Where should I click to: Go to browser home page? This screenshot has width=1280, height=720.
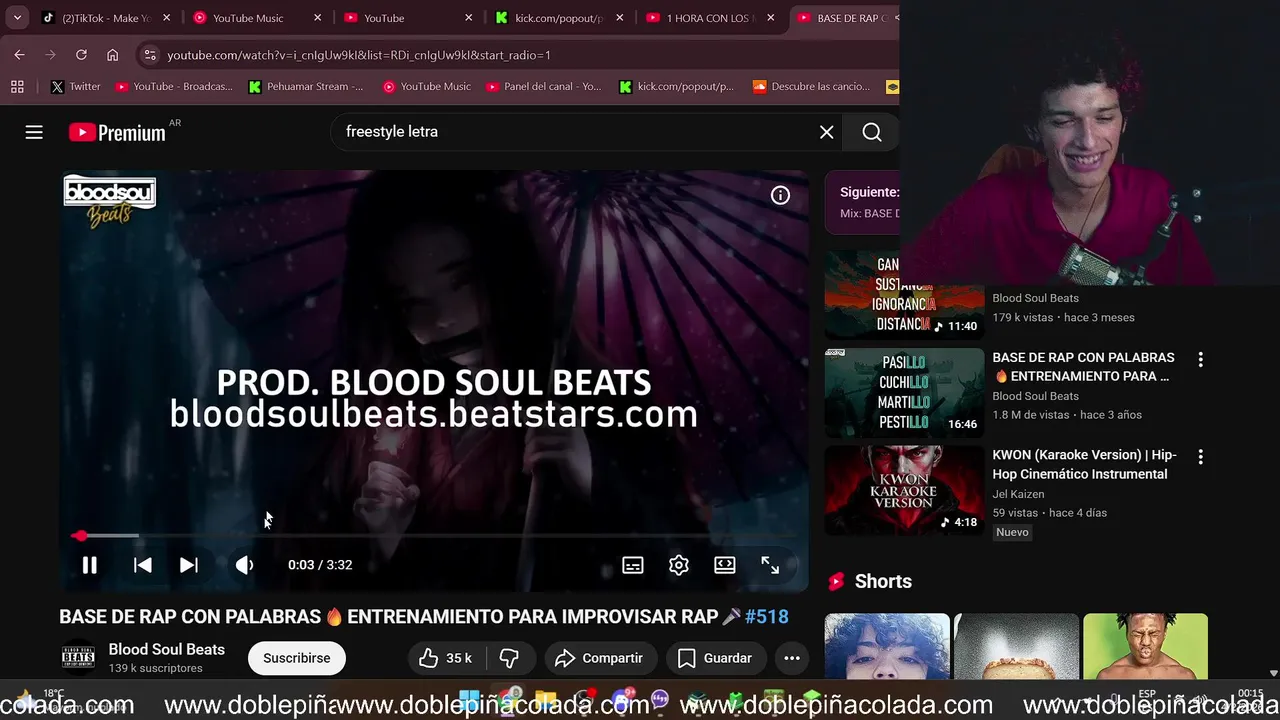pyautogui.click(x=112, y=55)
